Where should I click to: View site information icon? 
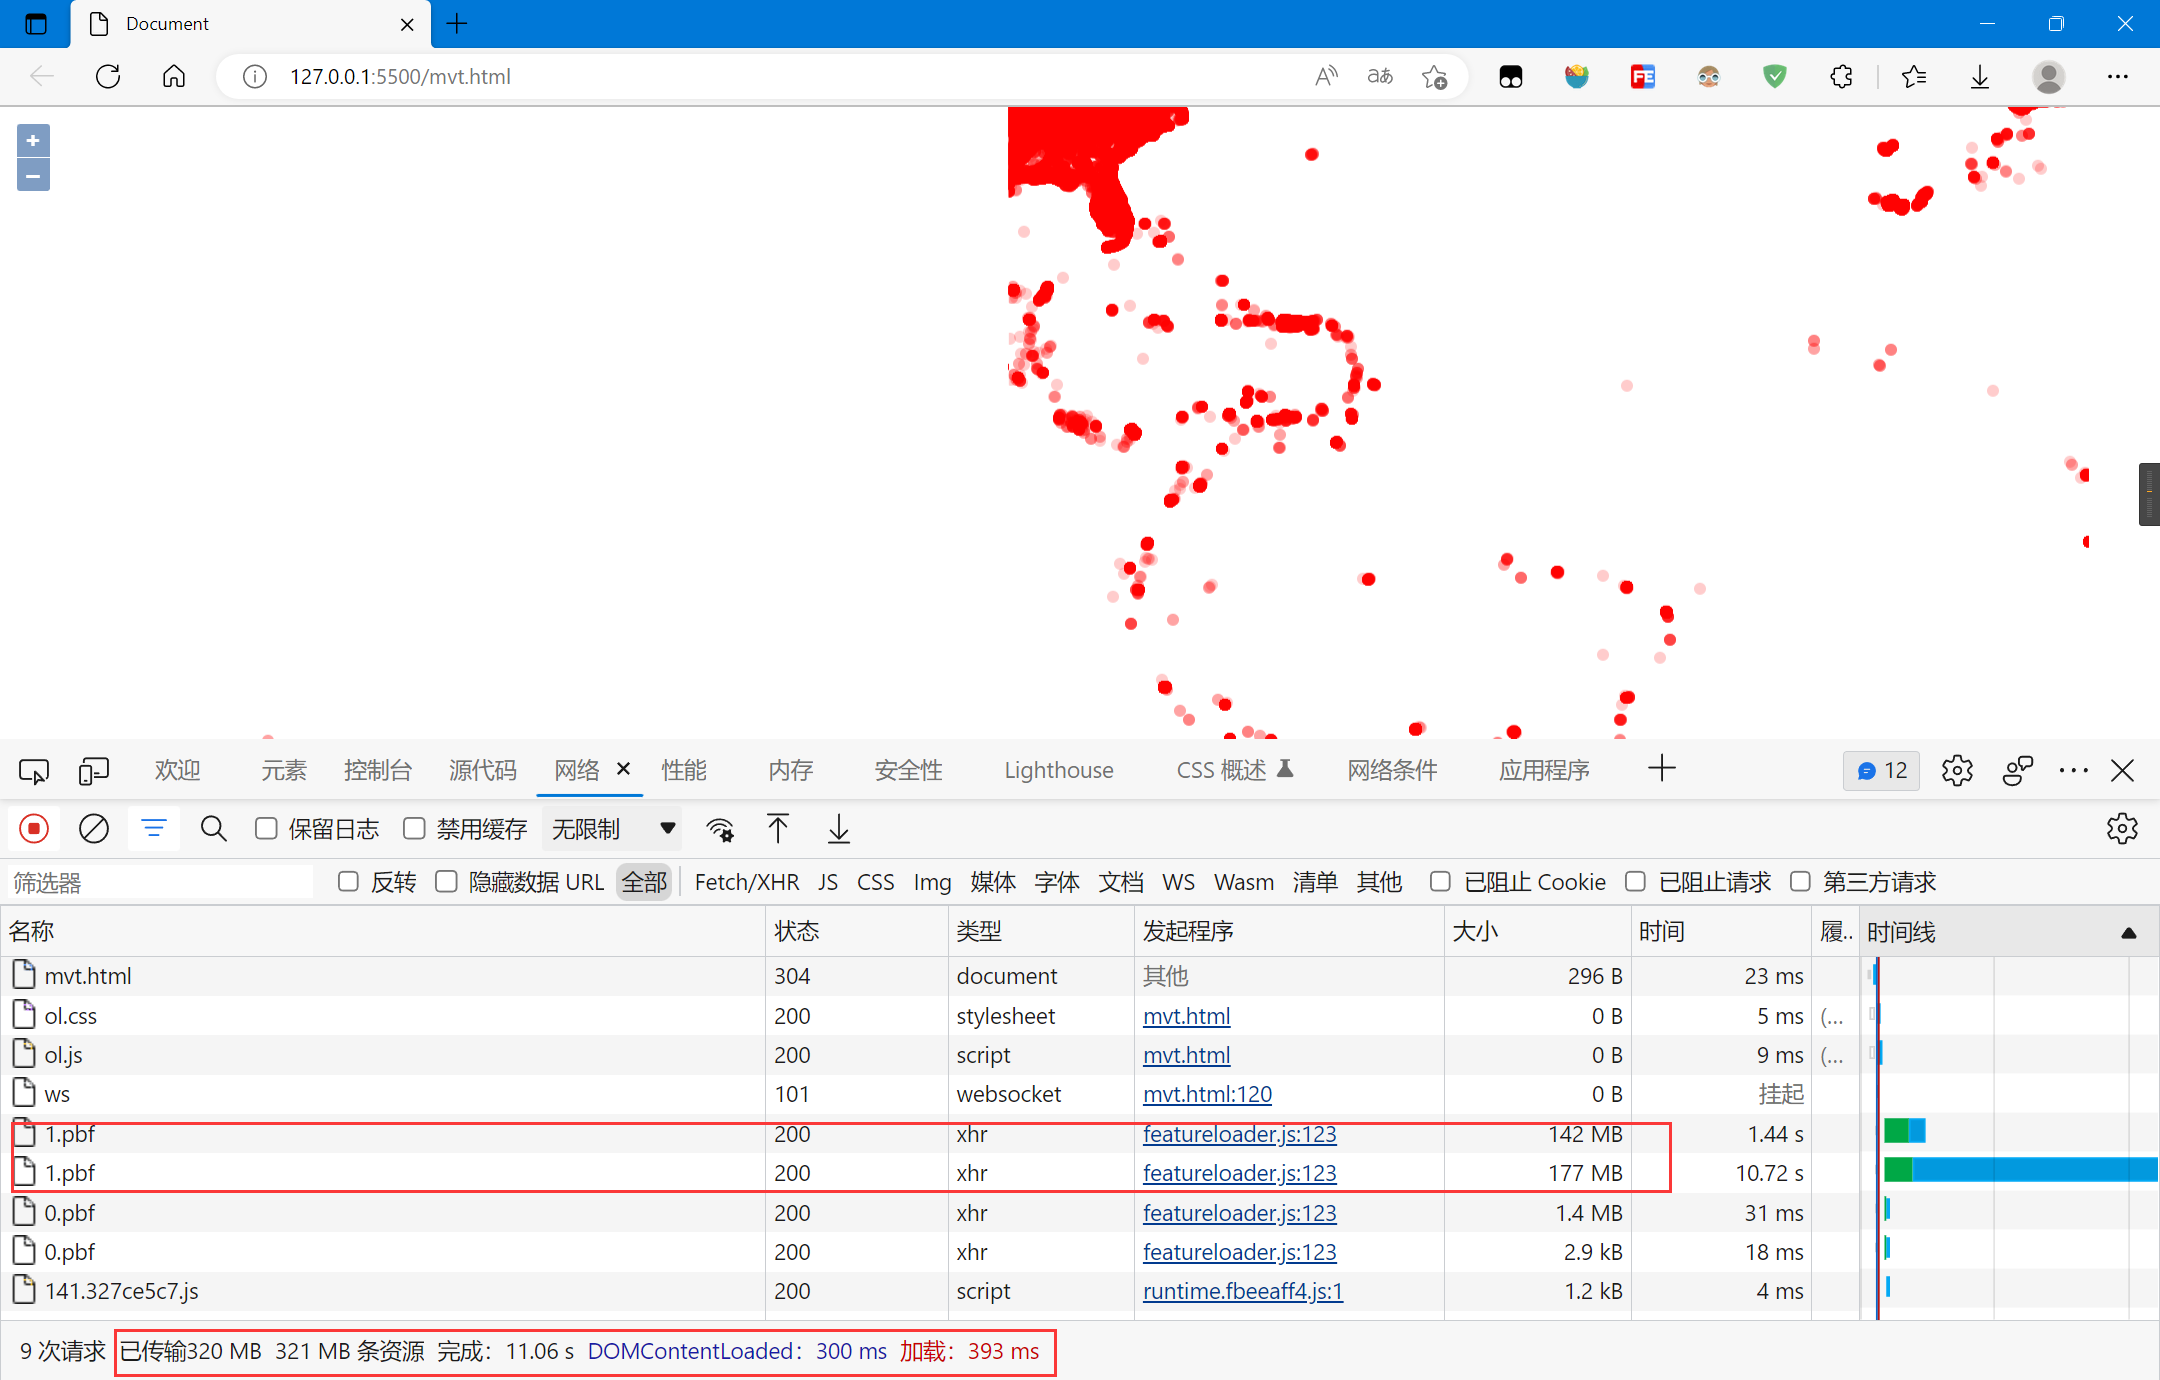tap(255, 76)
